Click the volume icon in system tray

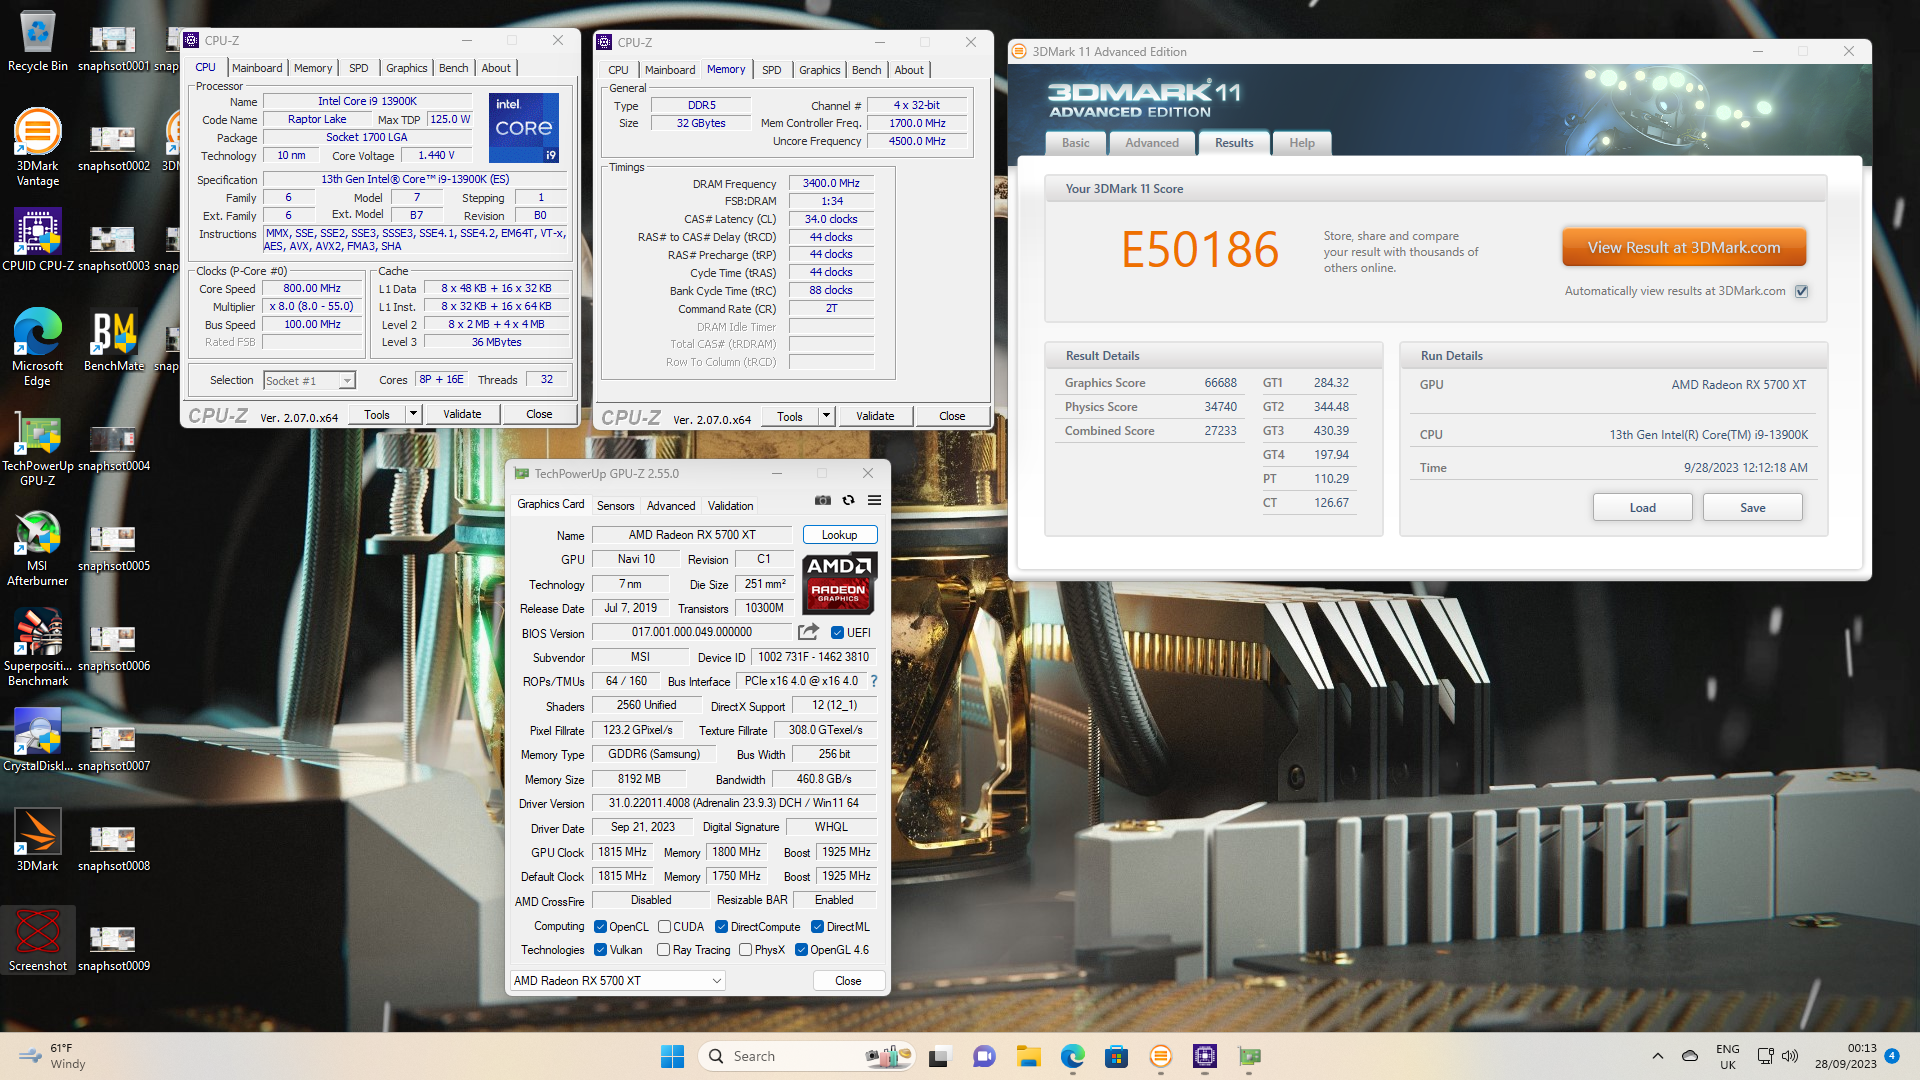coord(1790,1056)
